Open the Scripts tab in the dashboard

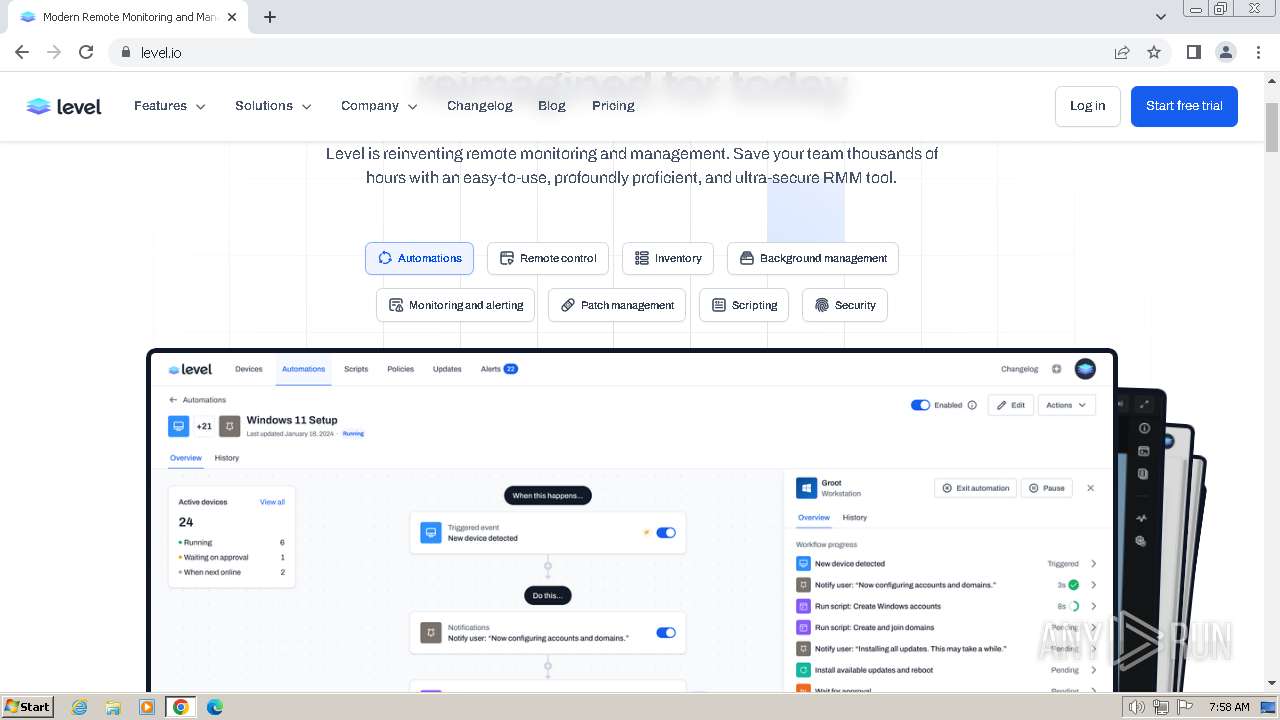(356, 369)
